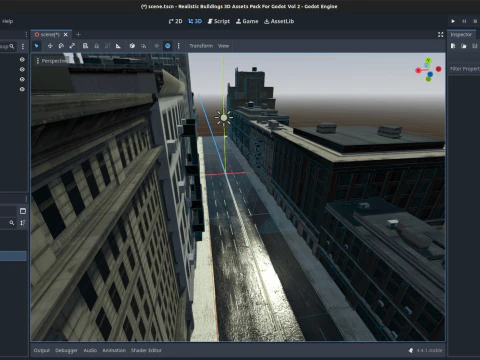Close the scene(*) tab
This screenshot has height=360, width=480.
tap(66, 34)
